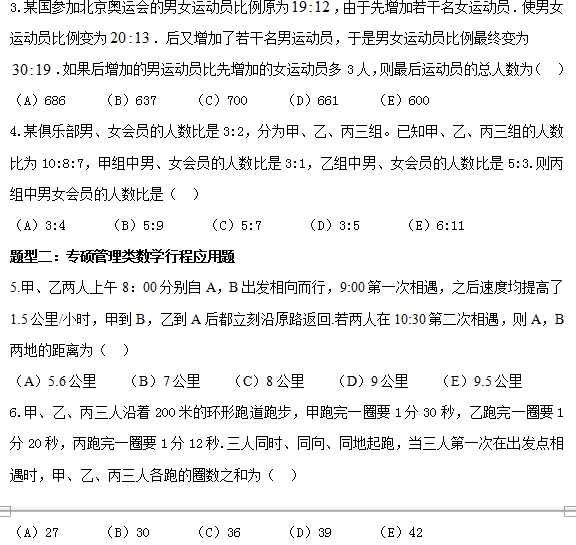This screenshot has height=545, width=576.
Task: Click the text 圈数之和为 in question 6
Action: coord(226,476)
